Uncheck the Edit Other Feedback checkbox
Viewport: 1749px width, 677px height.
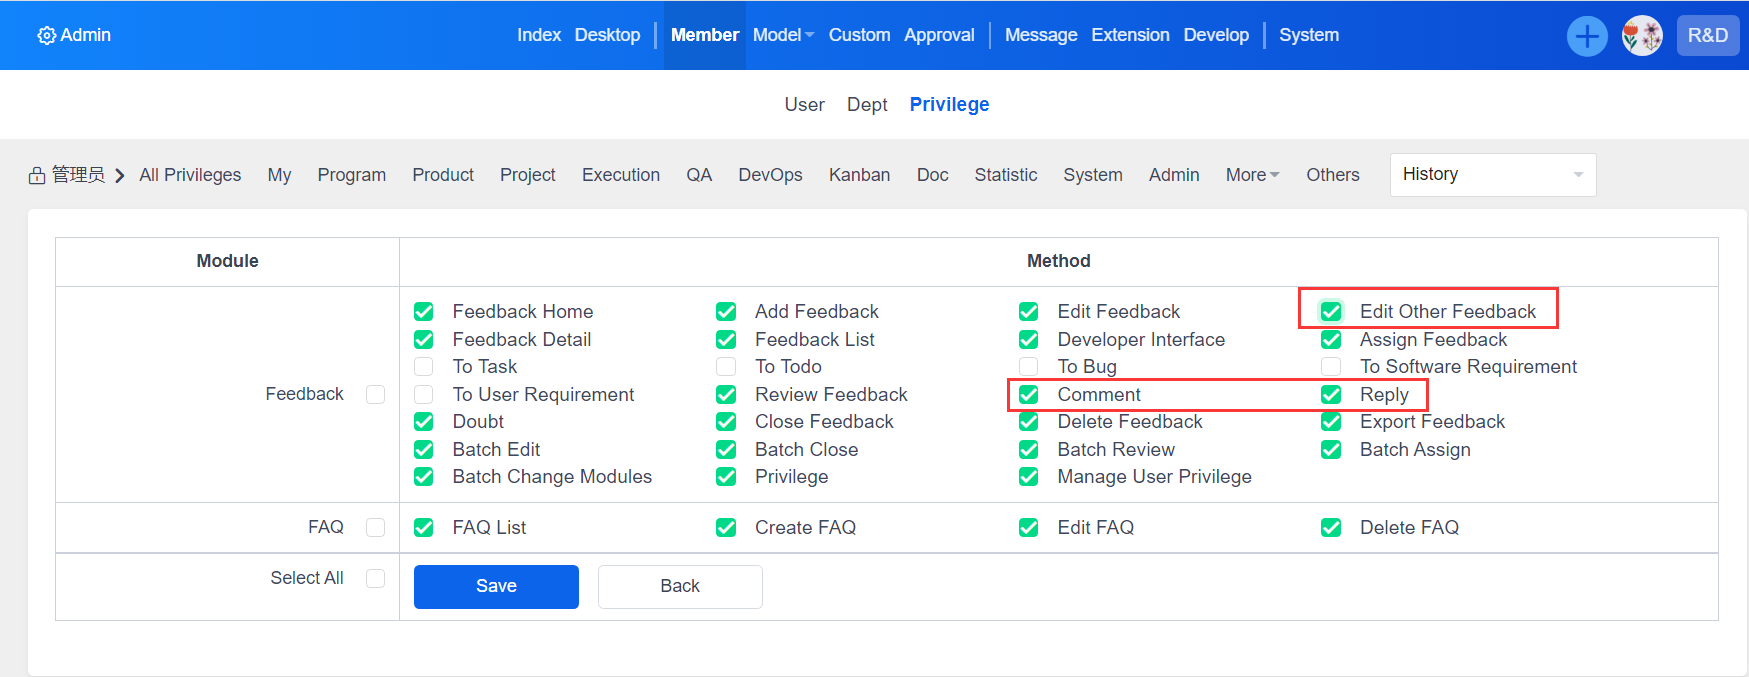pos(1331,312)
